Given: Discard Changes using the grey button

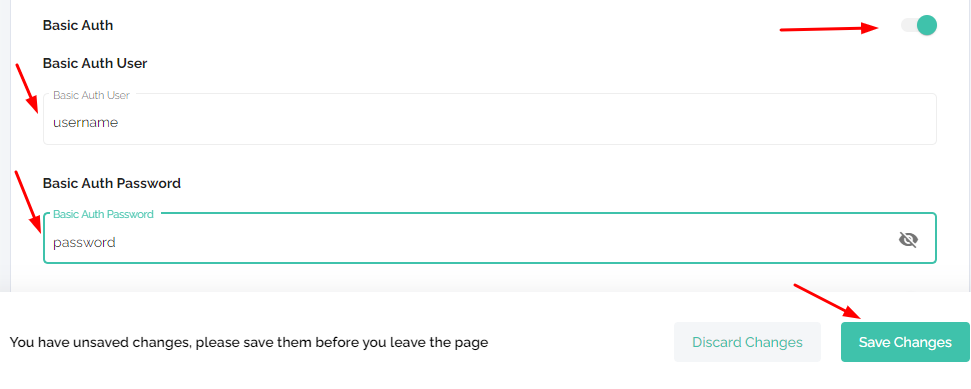Looking at the screenshot, I should tap(747, 342).
